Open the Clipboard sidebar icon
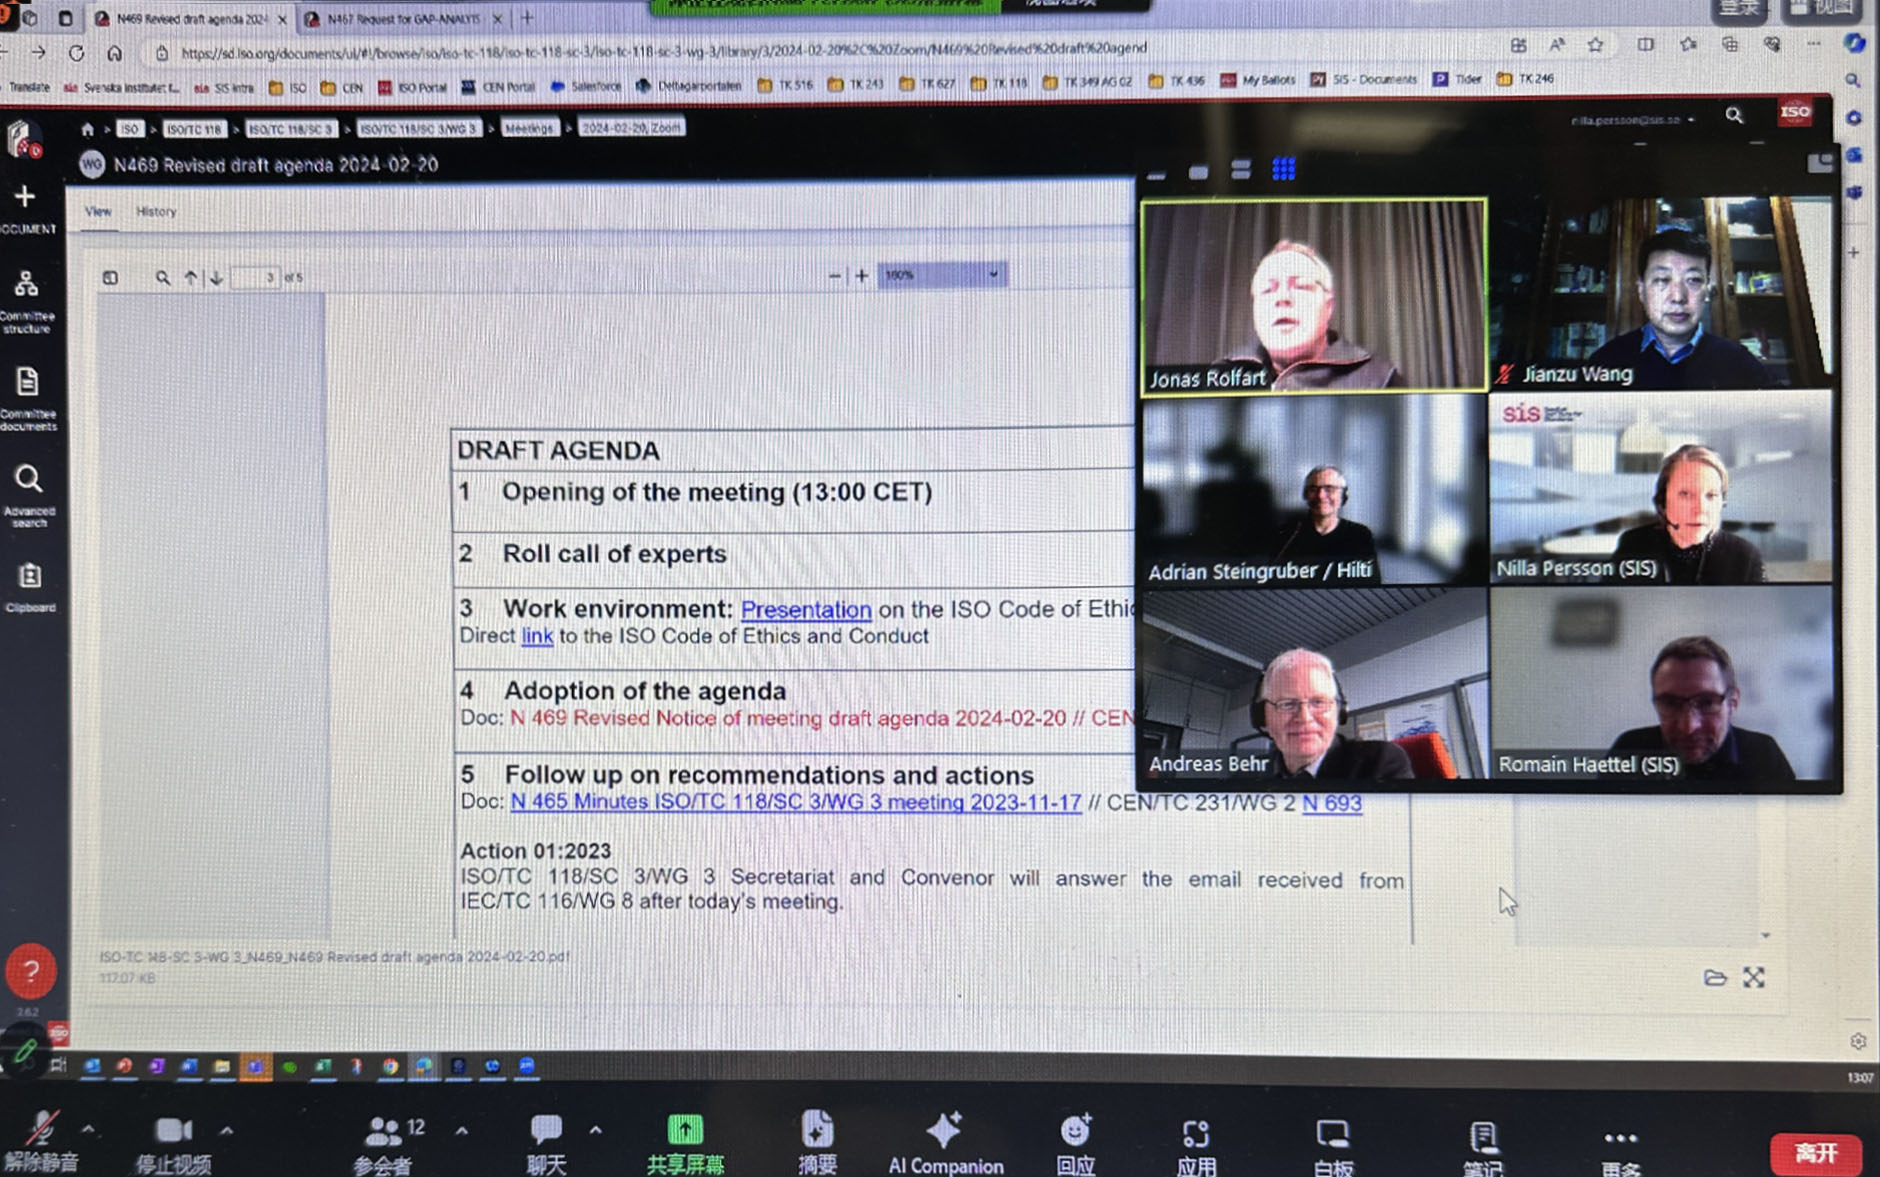 click(x=30, y=586)
